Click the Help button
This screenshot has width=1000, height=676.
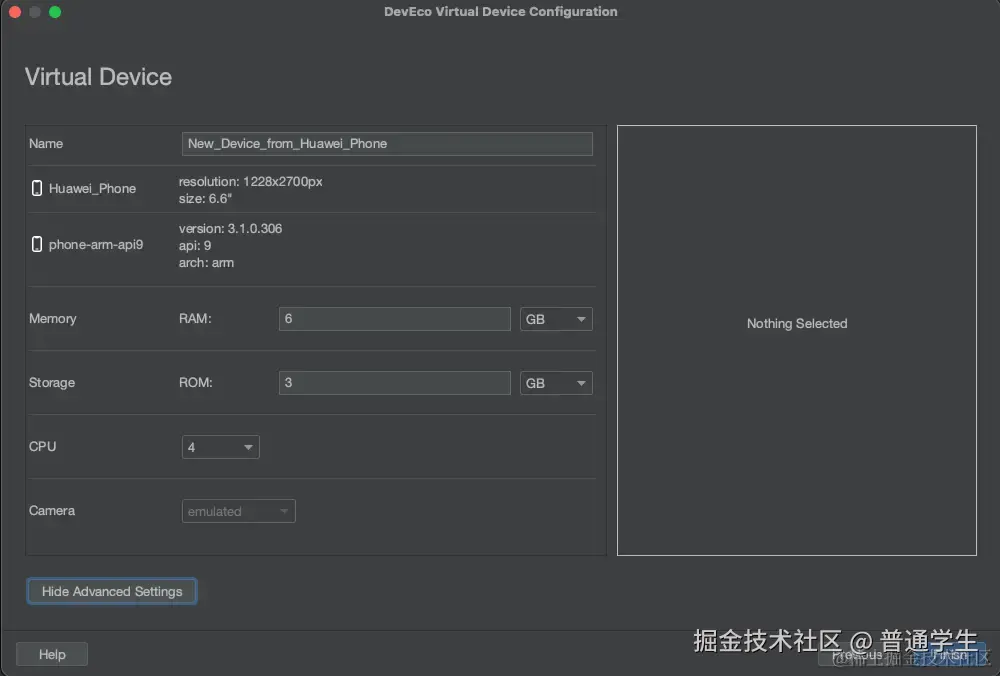52,654
